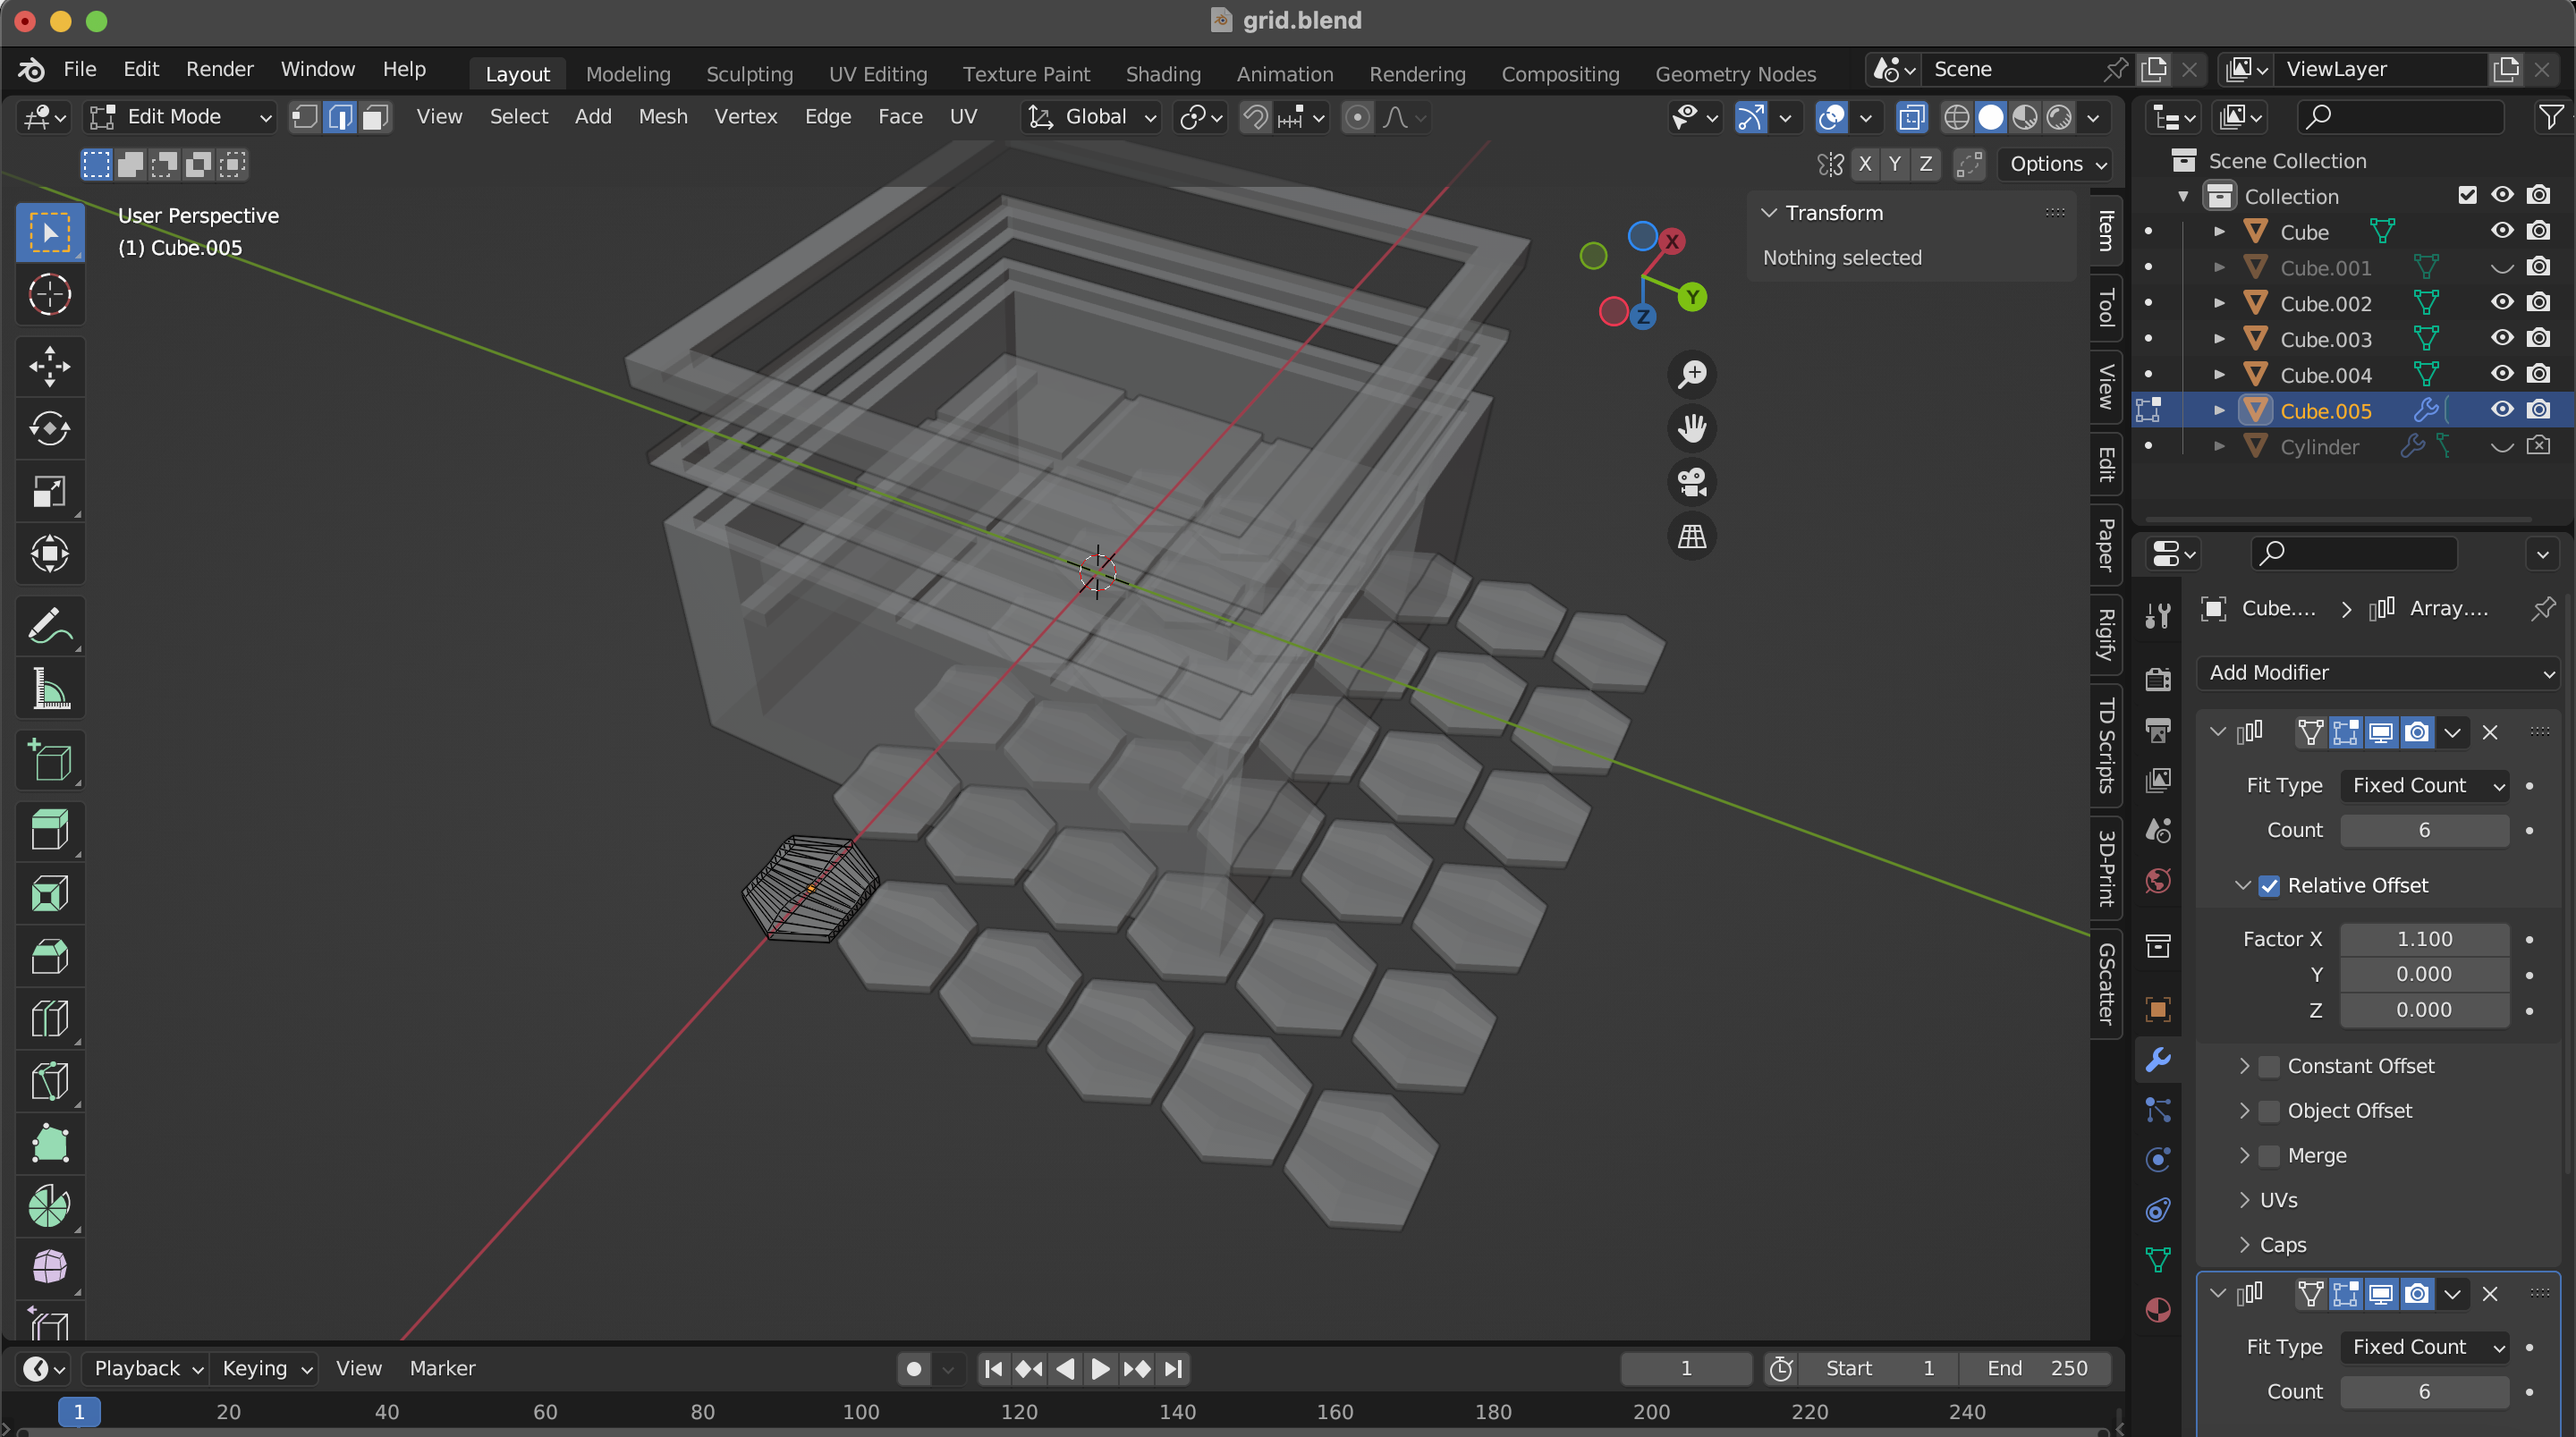The width and height of the screenshot is (2576, 1437).
Task: Enable Merge checkbox
Action: [2269, 1155]
